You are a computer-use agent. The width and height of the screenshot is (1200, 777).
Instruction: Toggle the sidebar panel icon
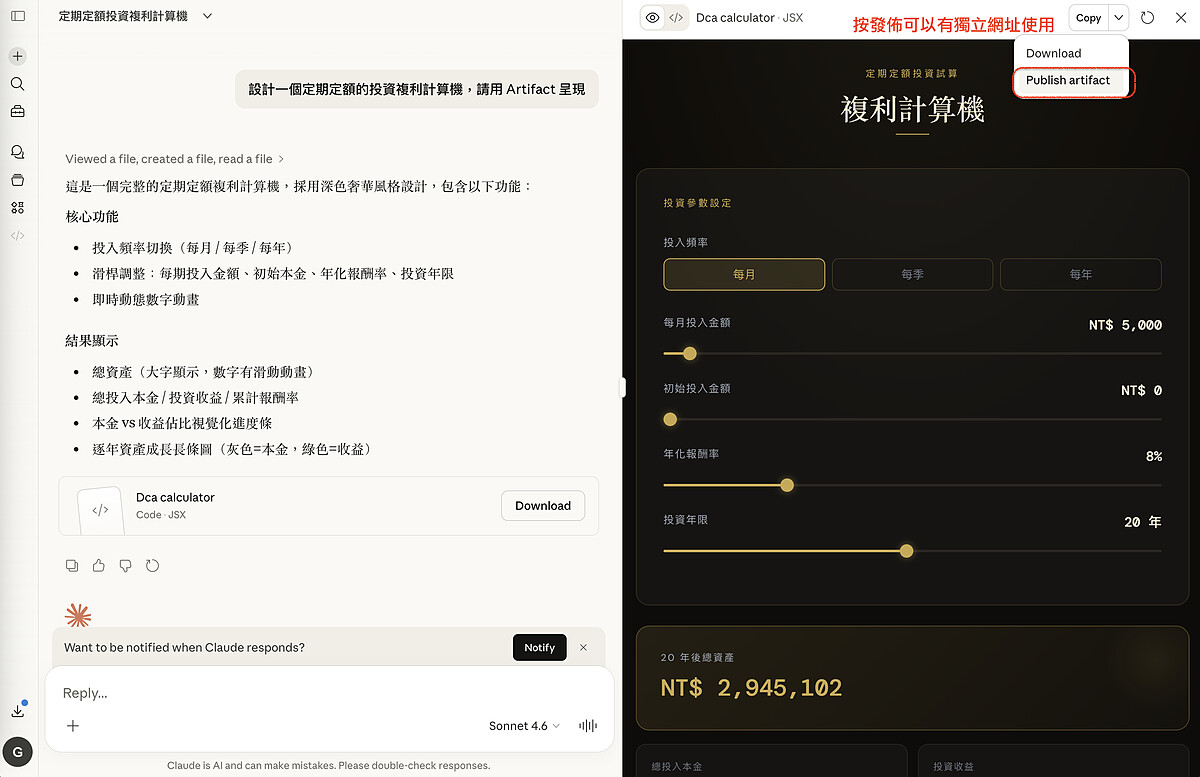pyautogui.click(x=16, y=16)
